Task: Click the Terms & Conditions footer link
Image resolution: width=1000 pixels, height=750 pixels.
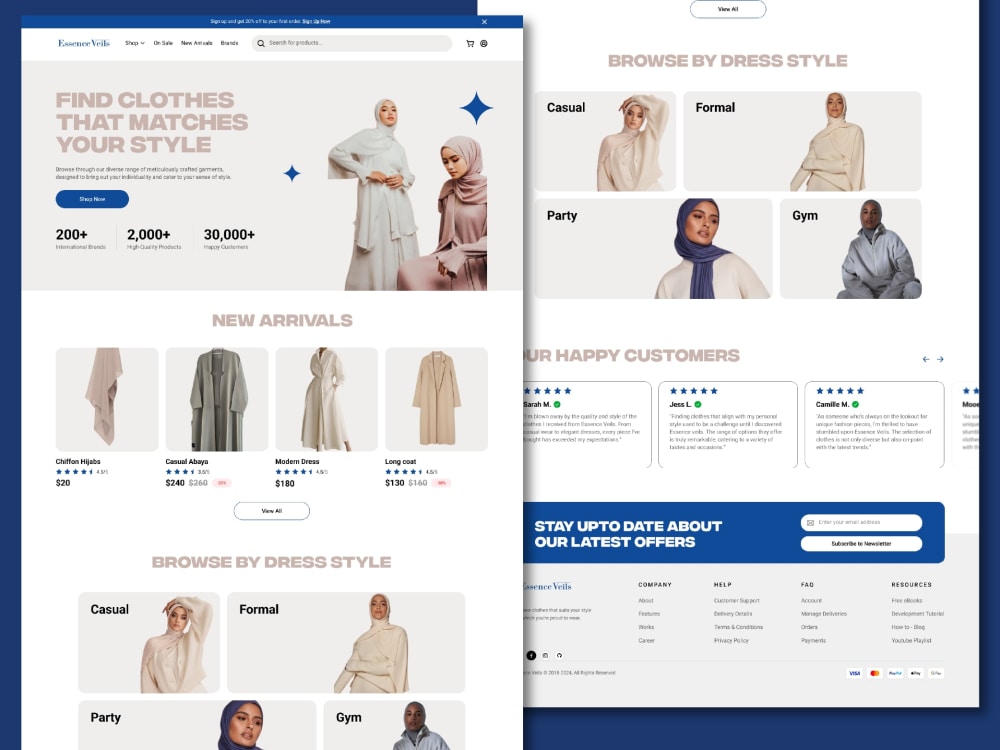Action: pos(739,628)
